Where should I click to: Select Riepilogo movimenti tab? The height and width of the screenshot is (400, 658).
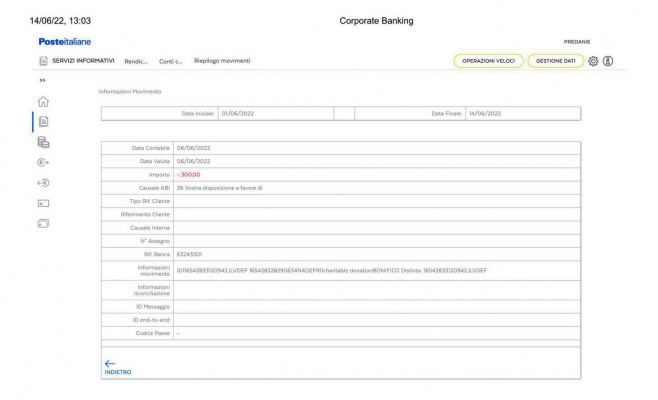tap(221, 62)
